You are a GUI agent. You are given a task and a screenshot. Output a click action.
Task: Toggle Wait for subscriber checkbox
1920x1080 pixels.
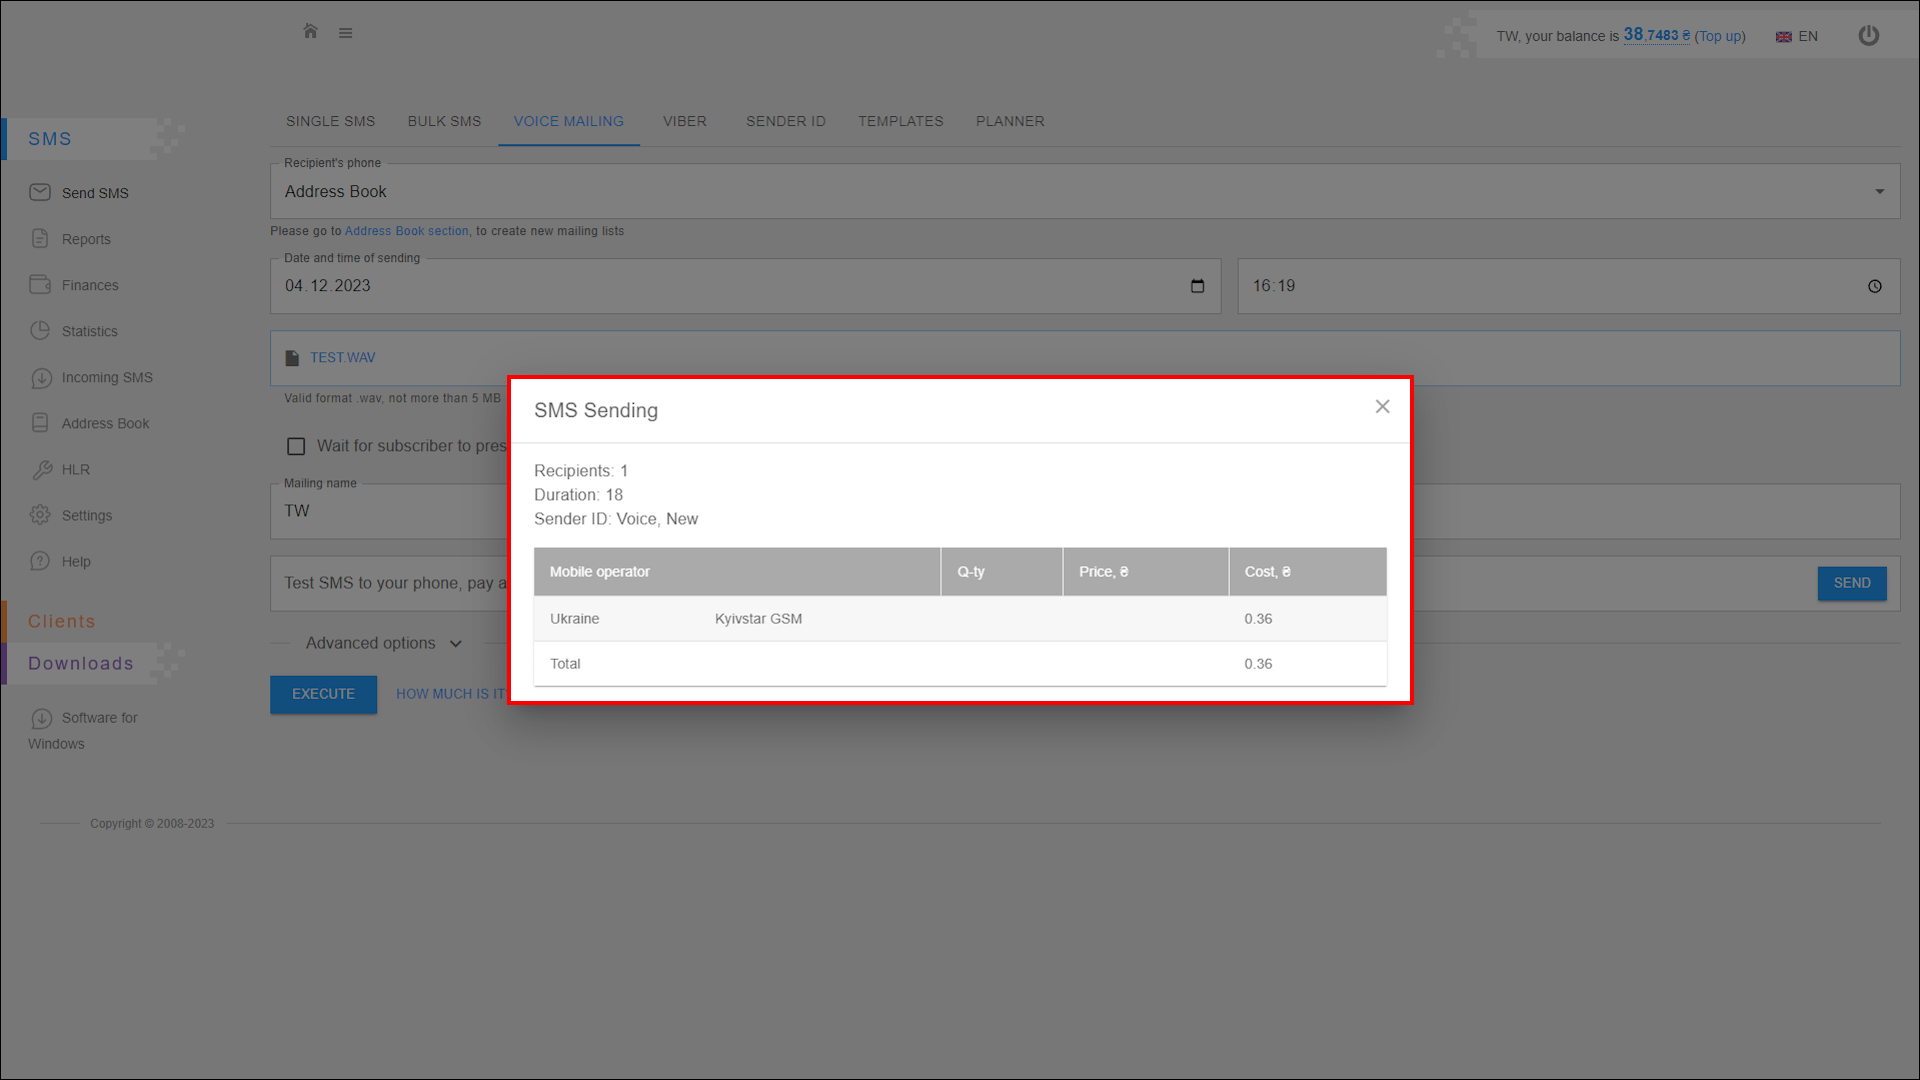pyautogui.click(x=296, y=446)
